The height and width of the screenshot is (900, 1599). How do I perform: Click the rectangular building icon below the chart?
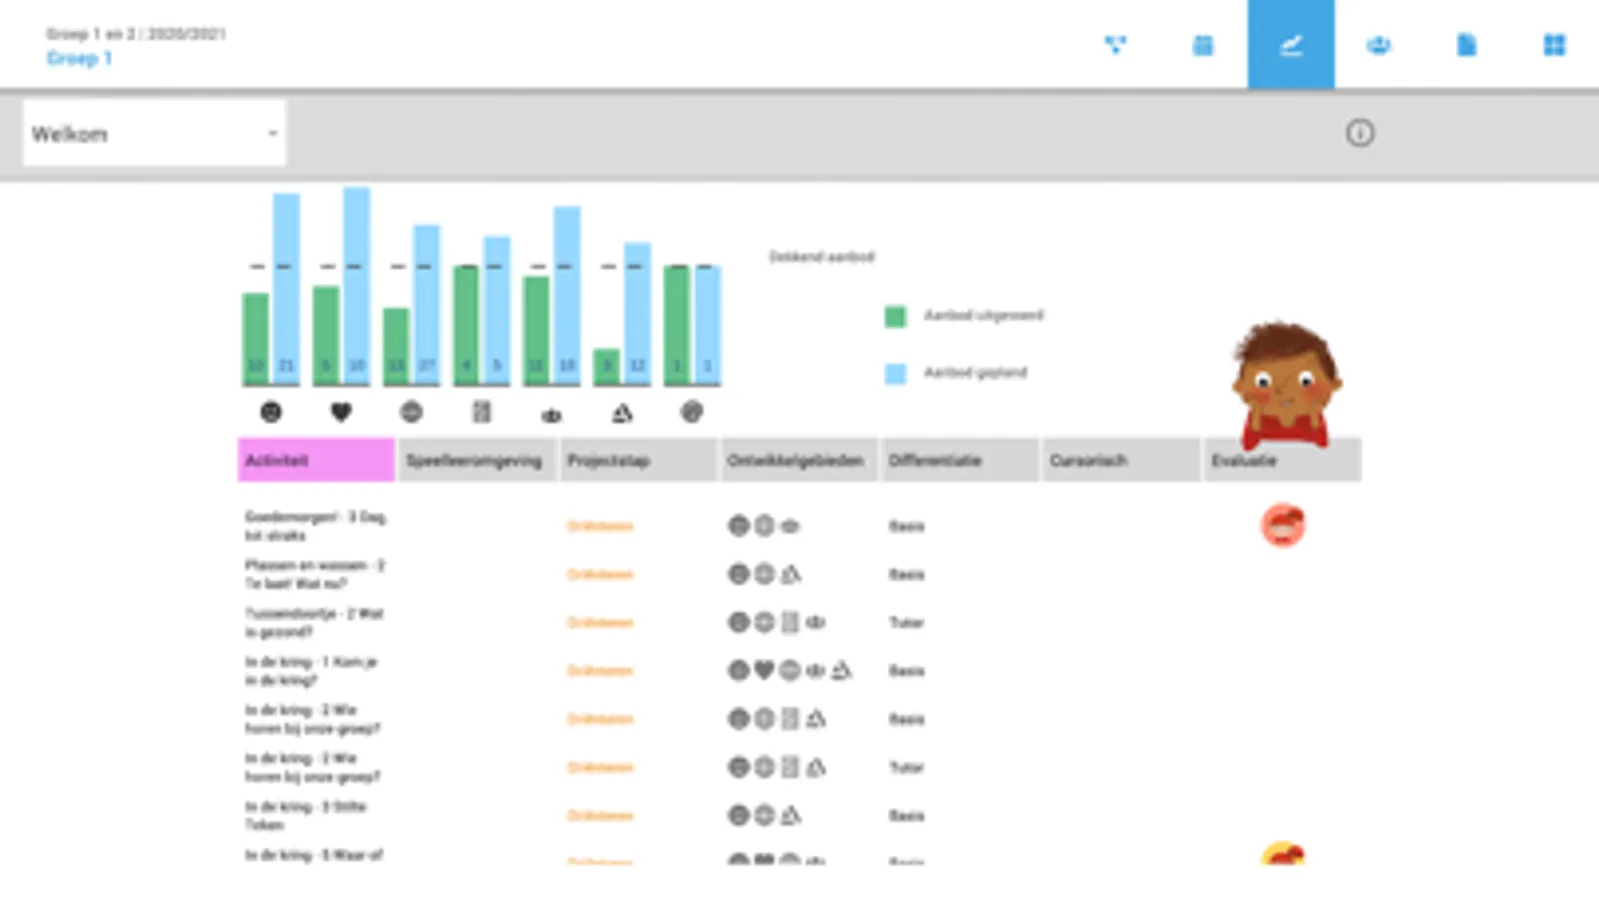(481, 412)
